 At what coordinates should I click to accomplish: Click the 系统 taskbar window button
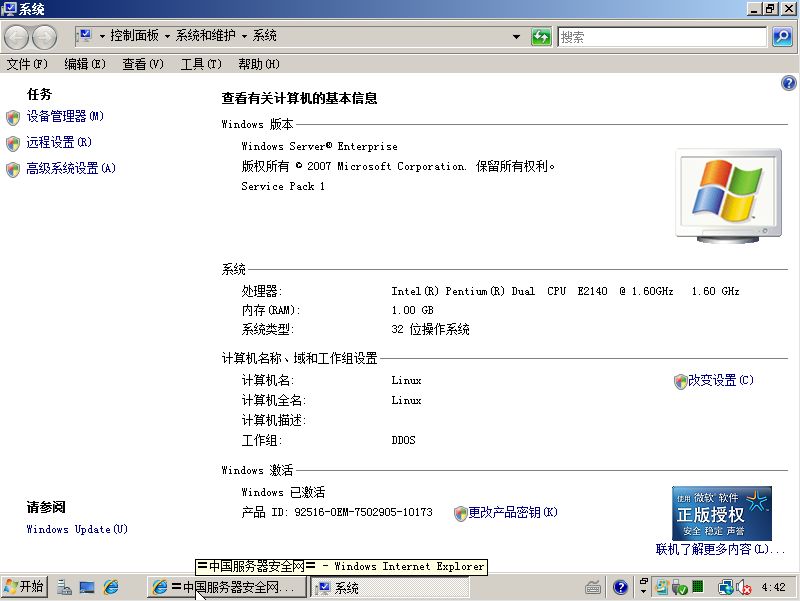coord(390,587)
